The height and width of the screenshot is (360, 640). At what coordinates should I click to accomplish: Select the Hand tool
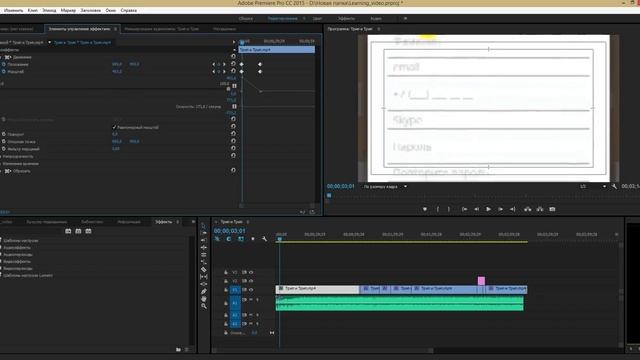[x=203, y=299]
